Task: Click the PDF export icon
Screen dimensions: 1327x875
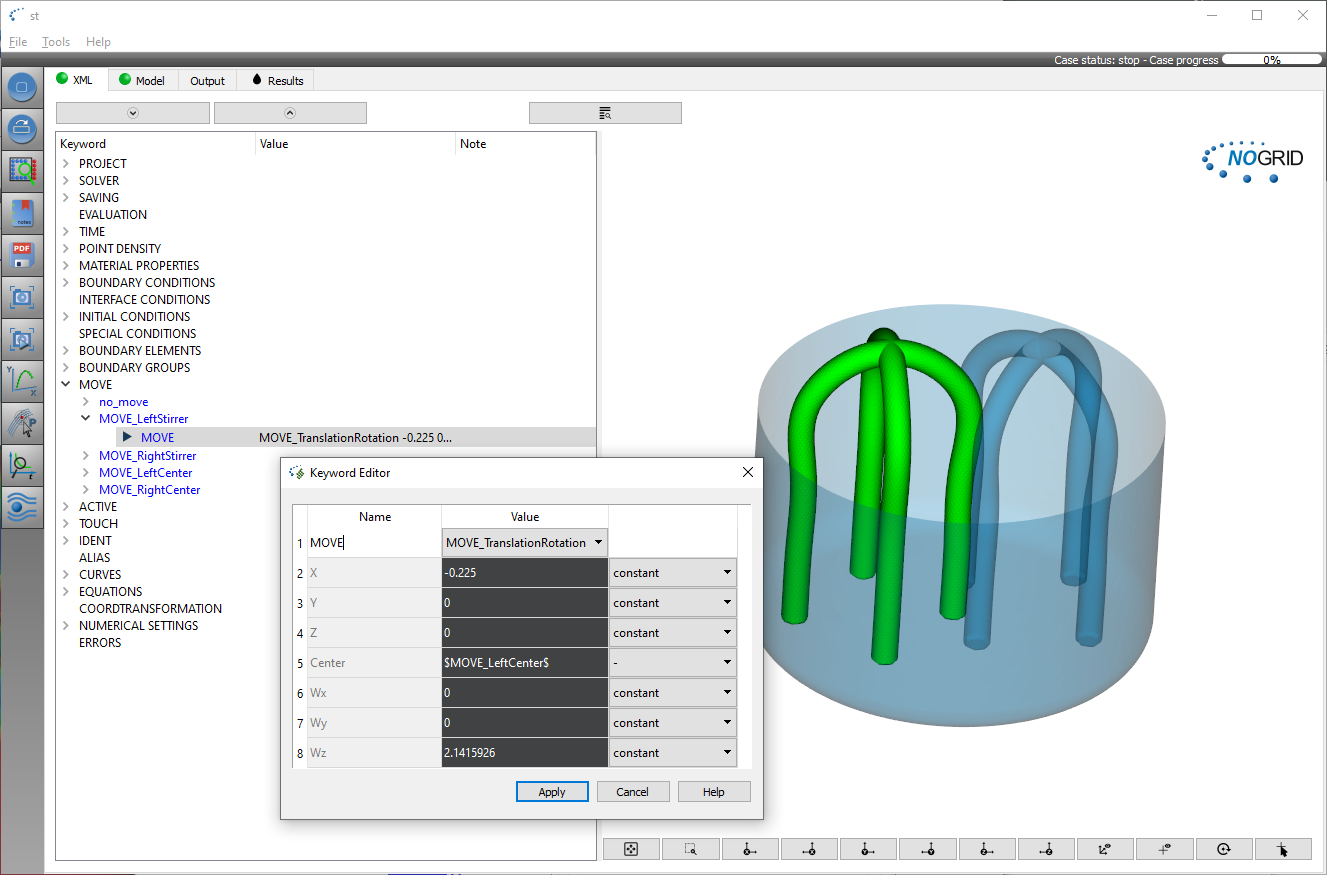Action: coord(22,254)
